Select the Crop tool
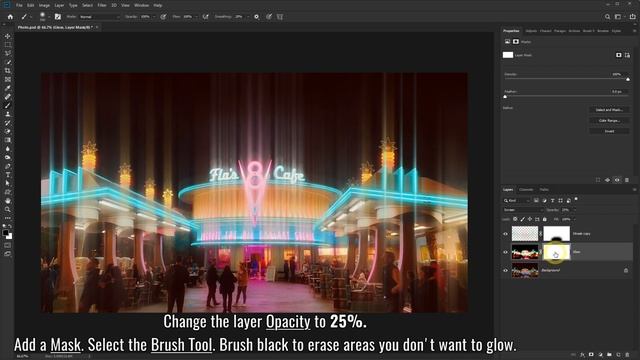This screenshot has width=640, height=360. click(8, 71)
